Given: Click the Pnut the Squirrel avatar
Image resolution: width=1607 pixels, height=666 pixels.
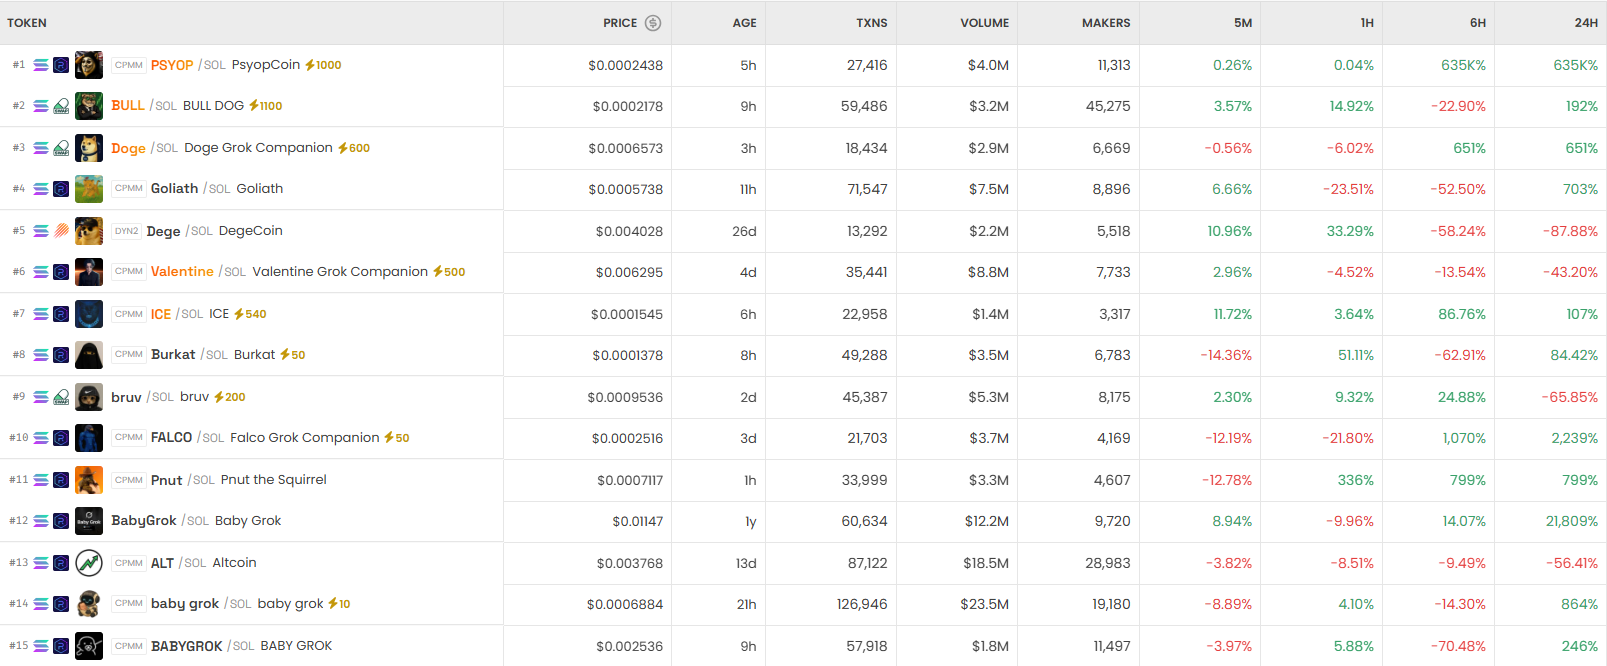Looking at the screenshot, I should point(89,480).
